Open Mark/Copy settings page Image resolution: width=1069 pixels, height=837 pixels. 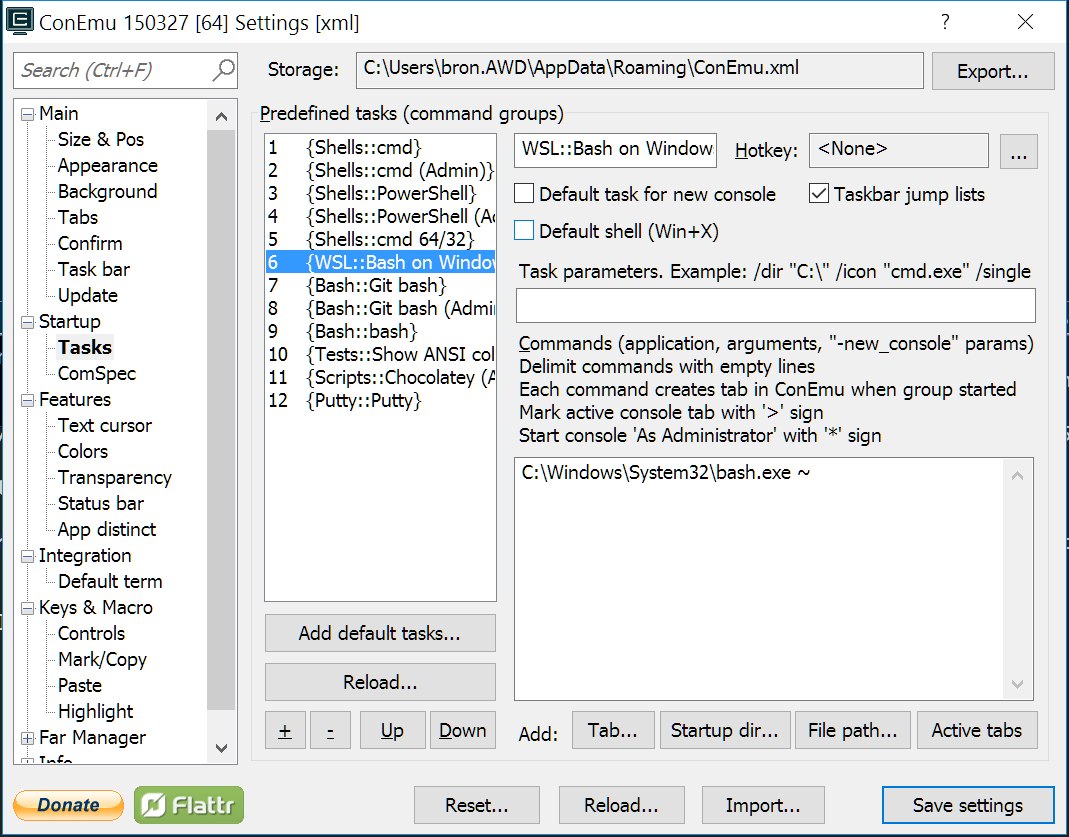pos(102,660)
